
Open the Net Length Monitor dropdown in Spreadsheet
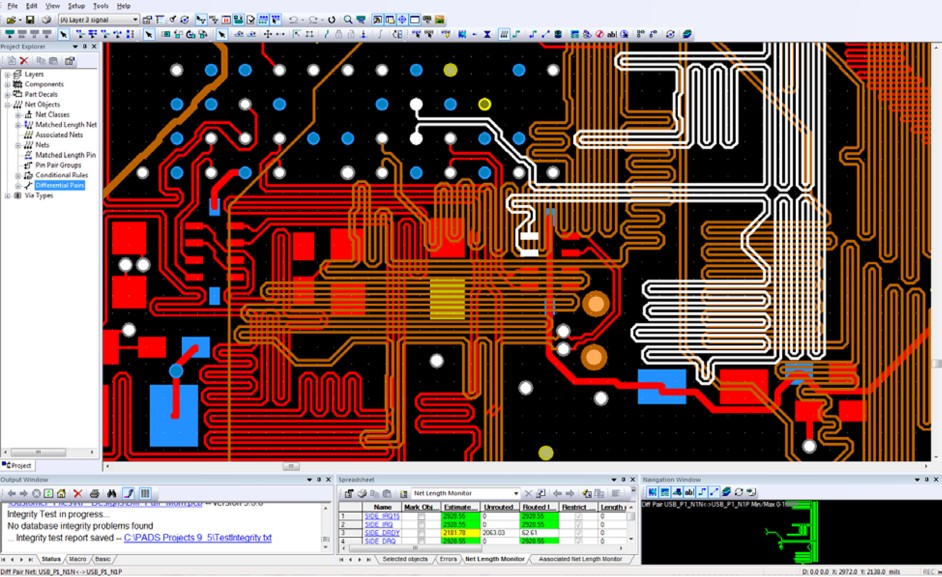click(515, 494)
